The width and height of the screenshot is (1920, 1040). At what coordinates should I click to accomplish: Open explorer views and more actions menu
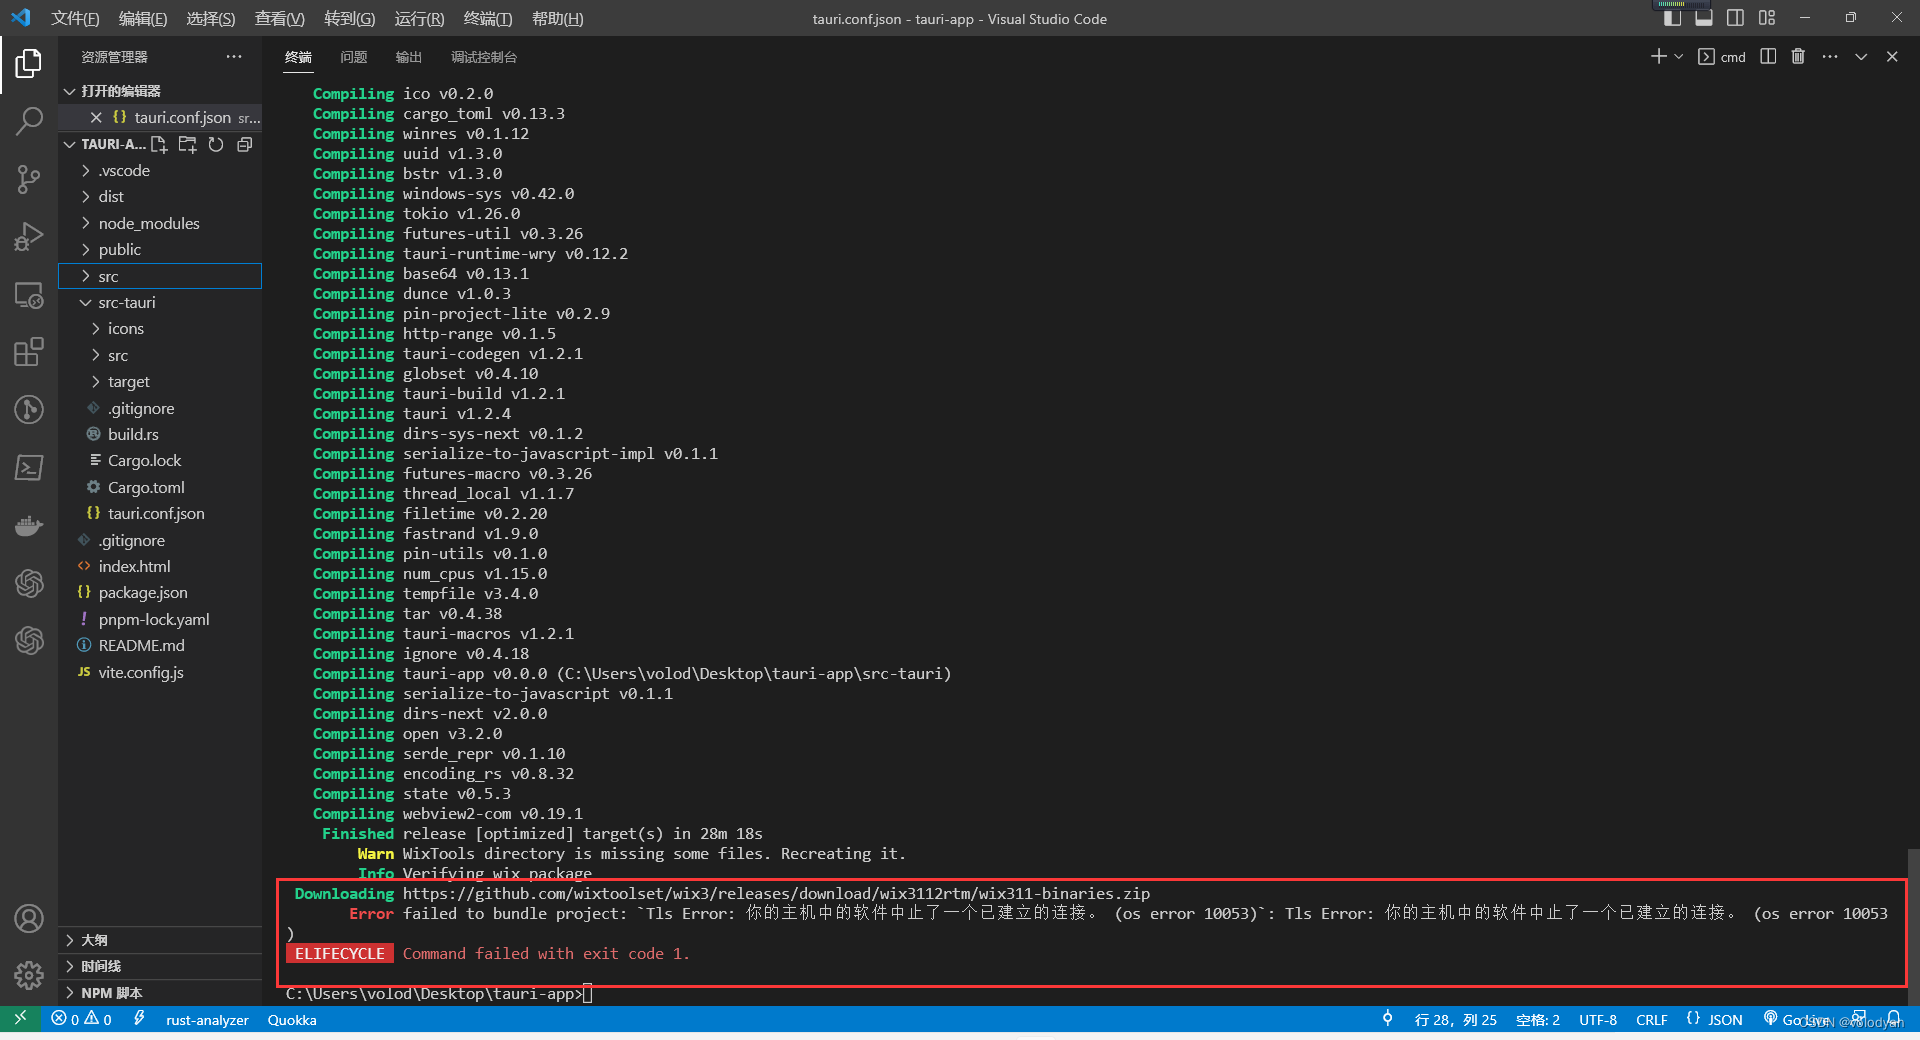[x=234, y=57]
